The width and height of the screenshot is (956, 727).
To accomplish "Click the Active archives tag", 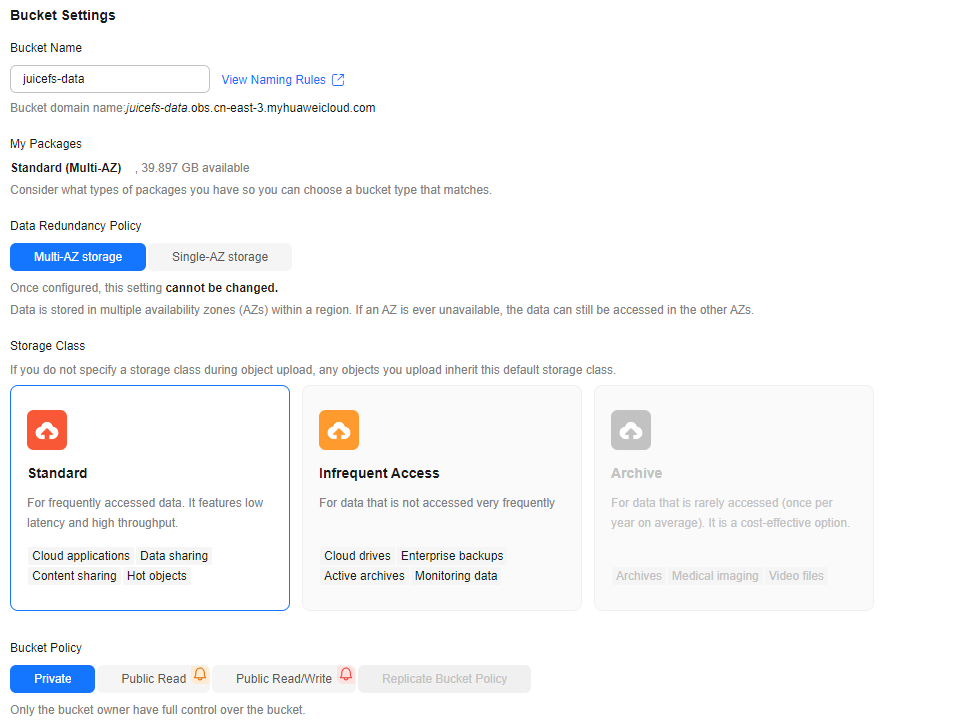I will 364,576.
